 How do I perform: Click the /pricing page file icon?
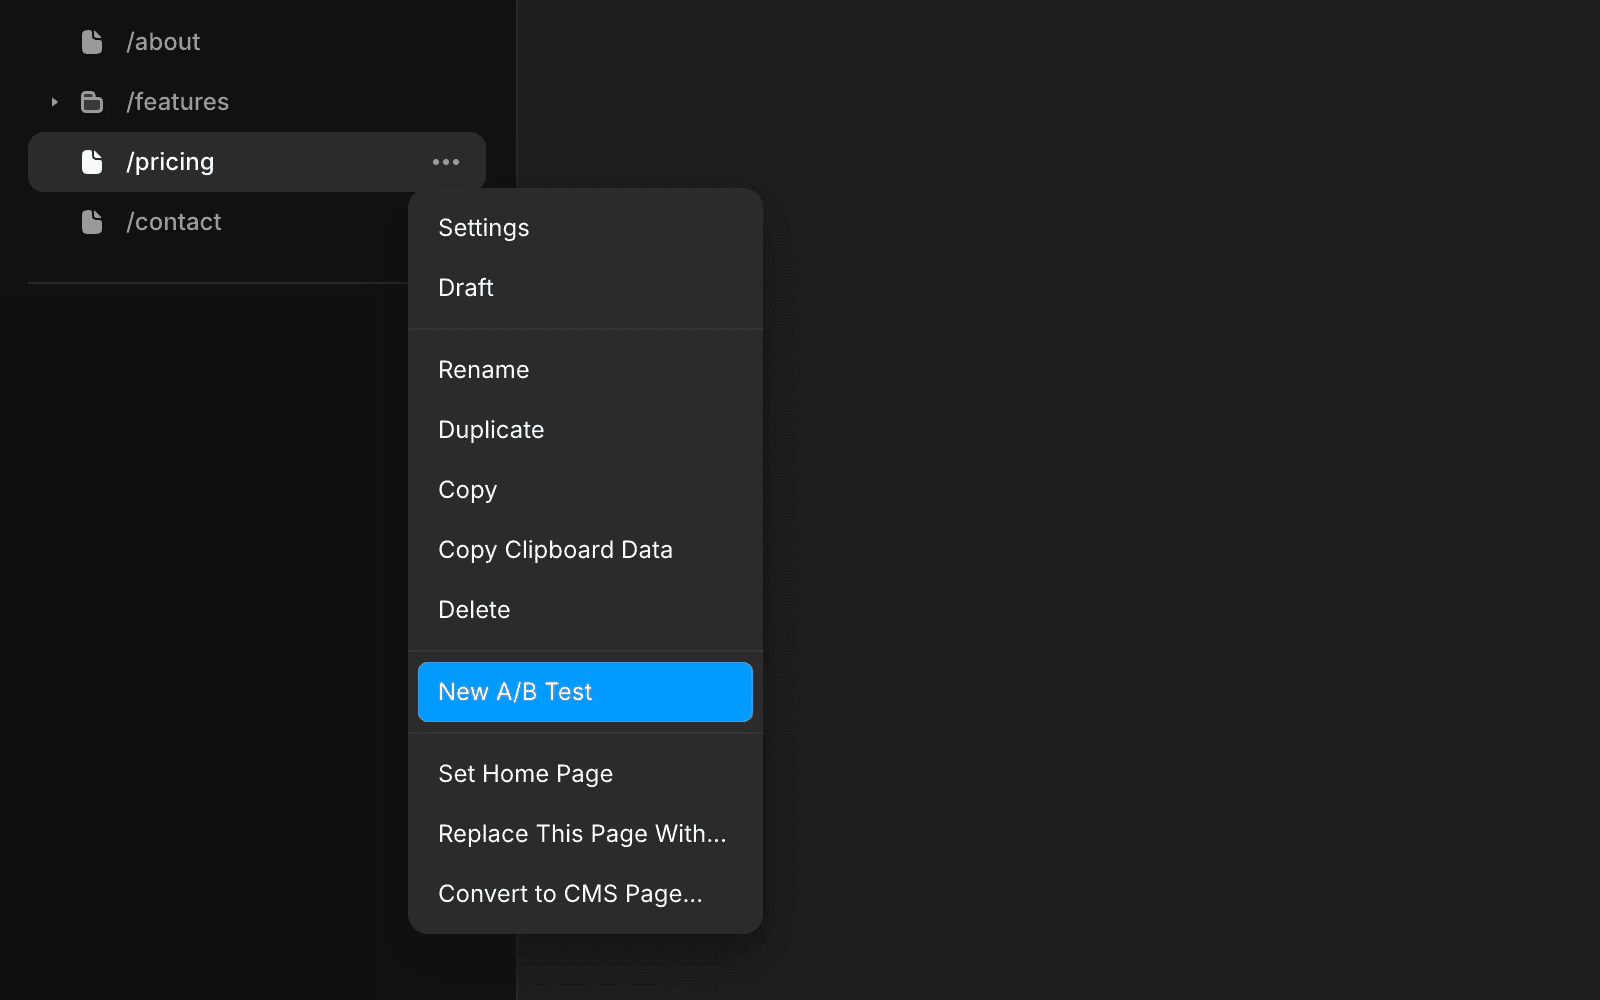(92, 162)
